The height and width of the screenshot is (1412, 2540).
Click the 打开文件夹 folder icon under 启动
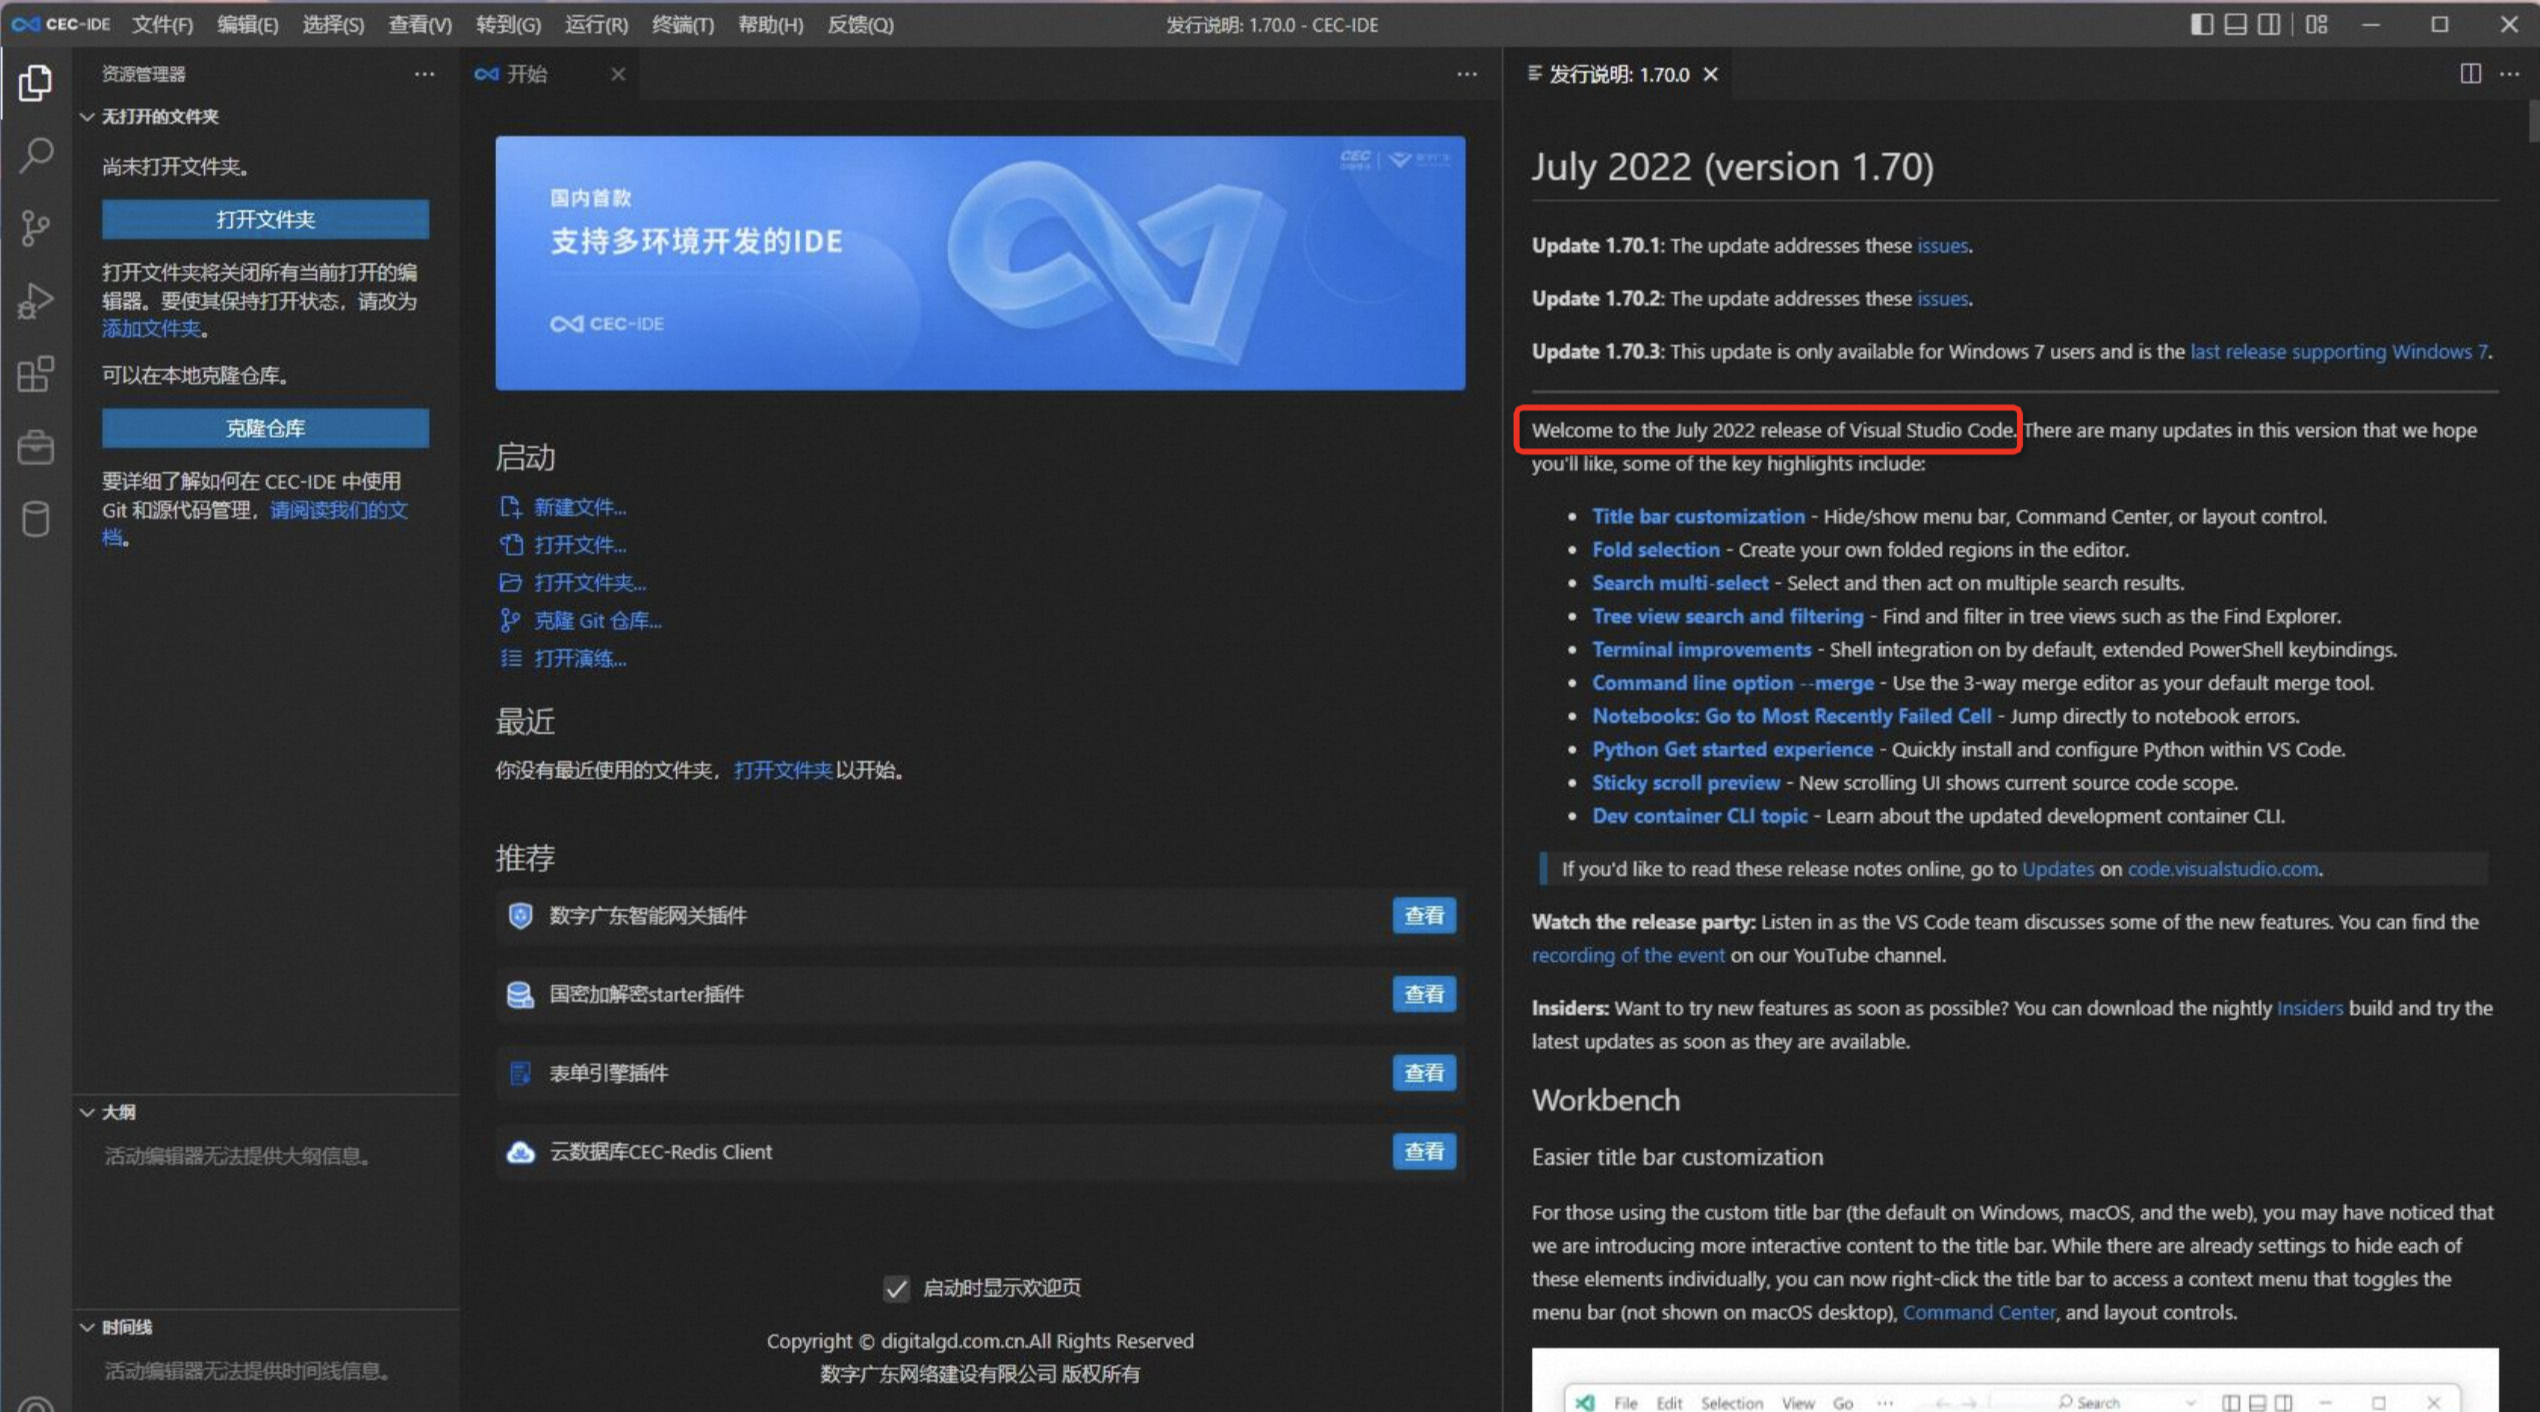[511, 582]
